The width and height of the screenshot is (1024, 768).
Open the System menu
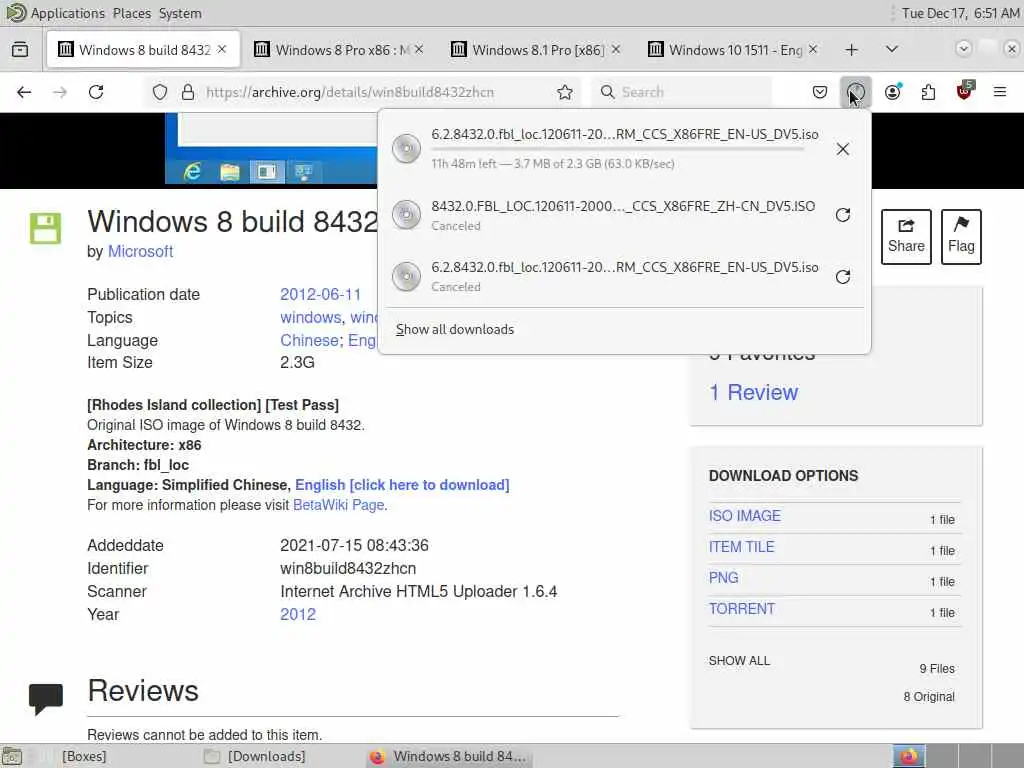(x=180, y=13)
